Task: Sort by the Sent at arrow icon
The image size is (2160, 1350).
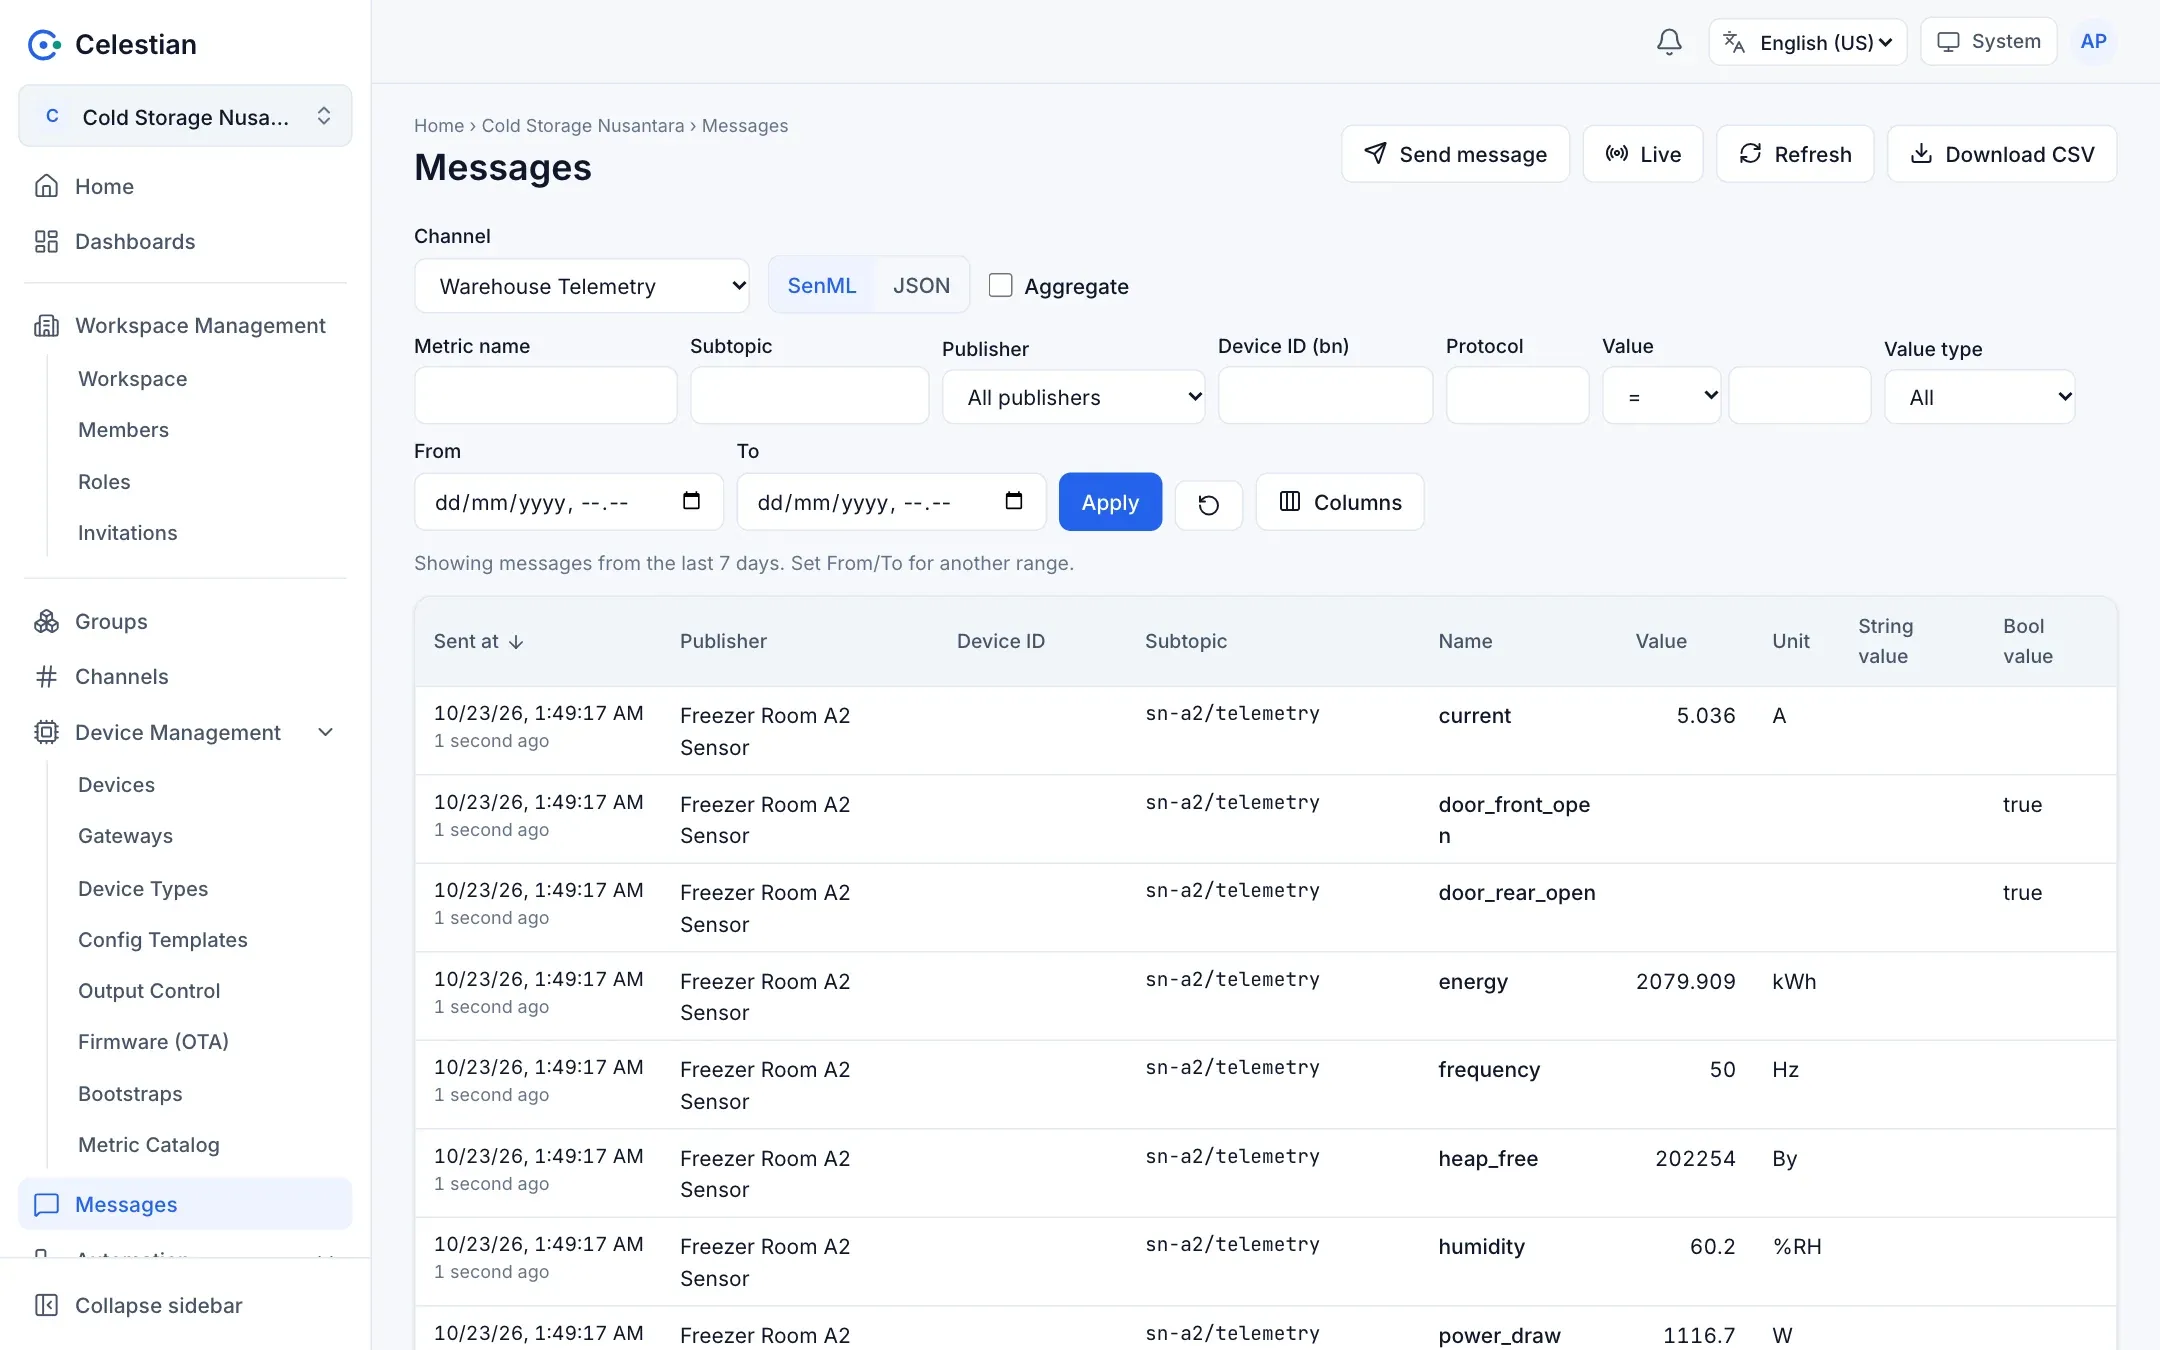Action: pos(516,642)
